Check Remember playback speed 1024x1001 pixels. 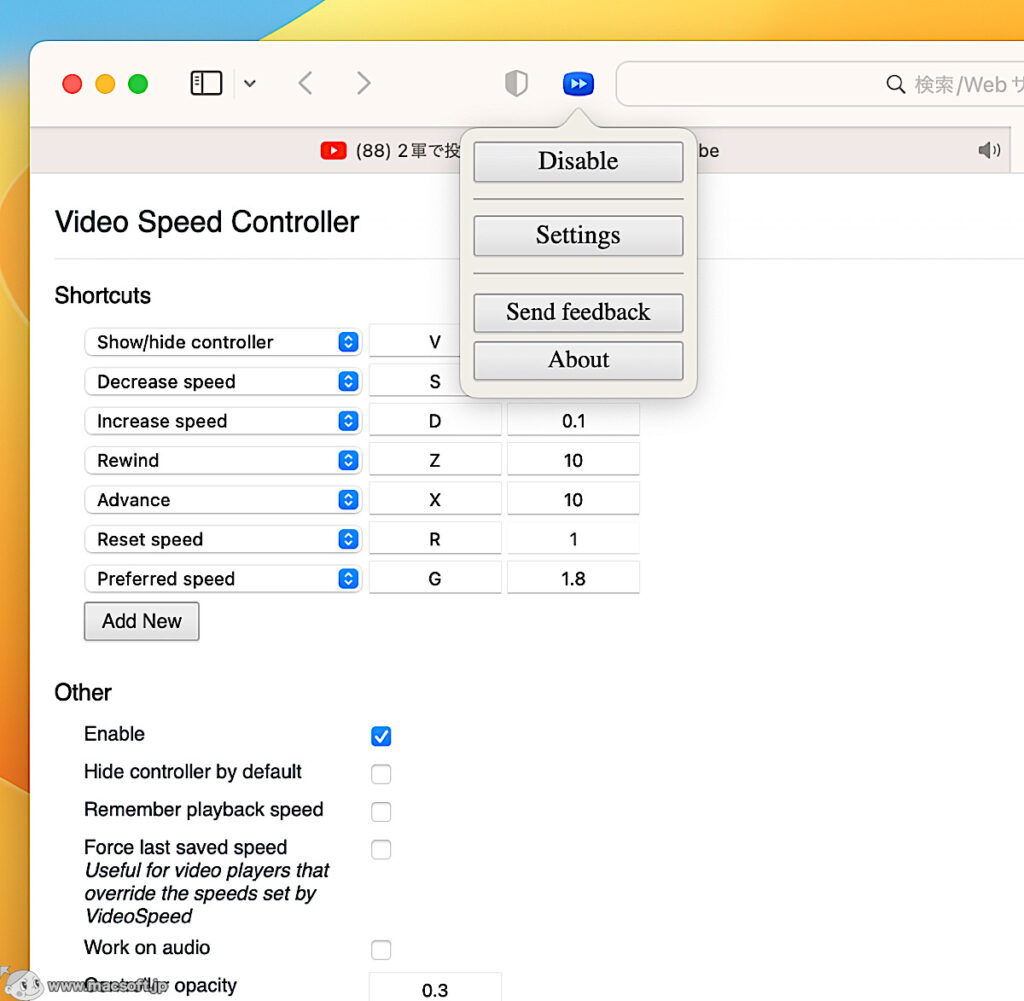pos(381,811)
